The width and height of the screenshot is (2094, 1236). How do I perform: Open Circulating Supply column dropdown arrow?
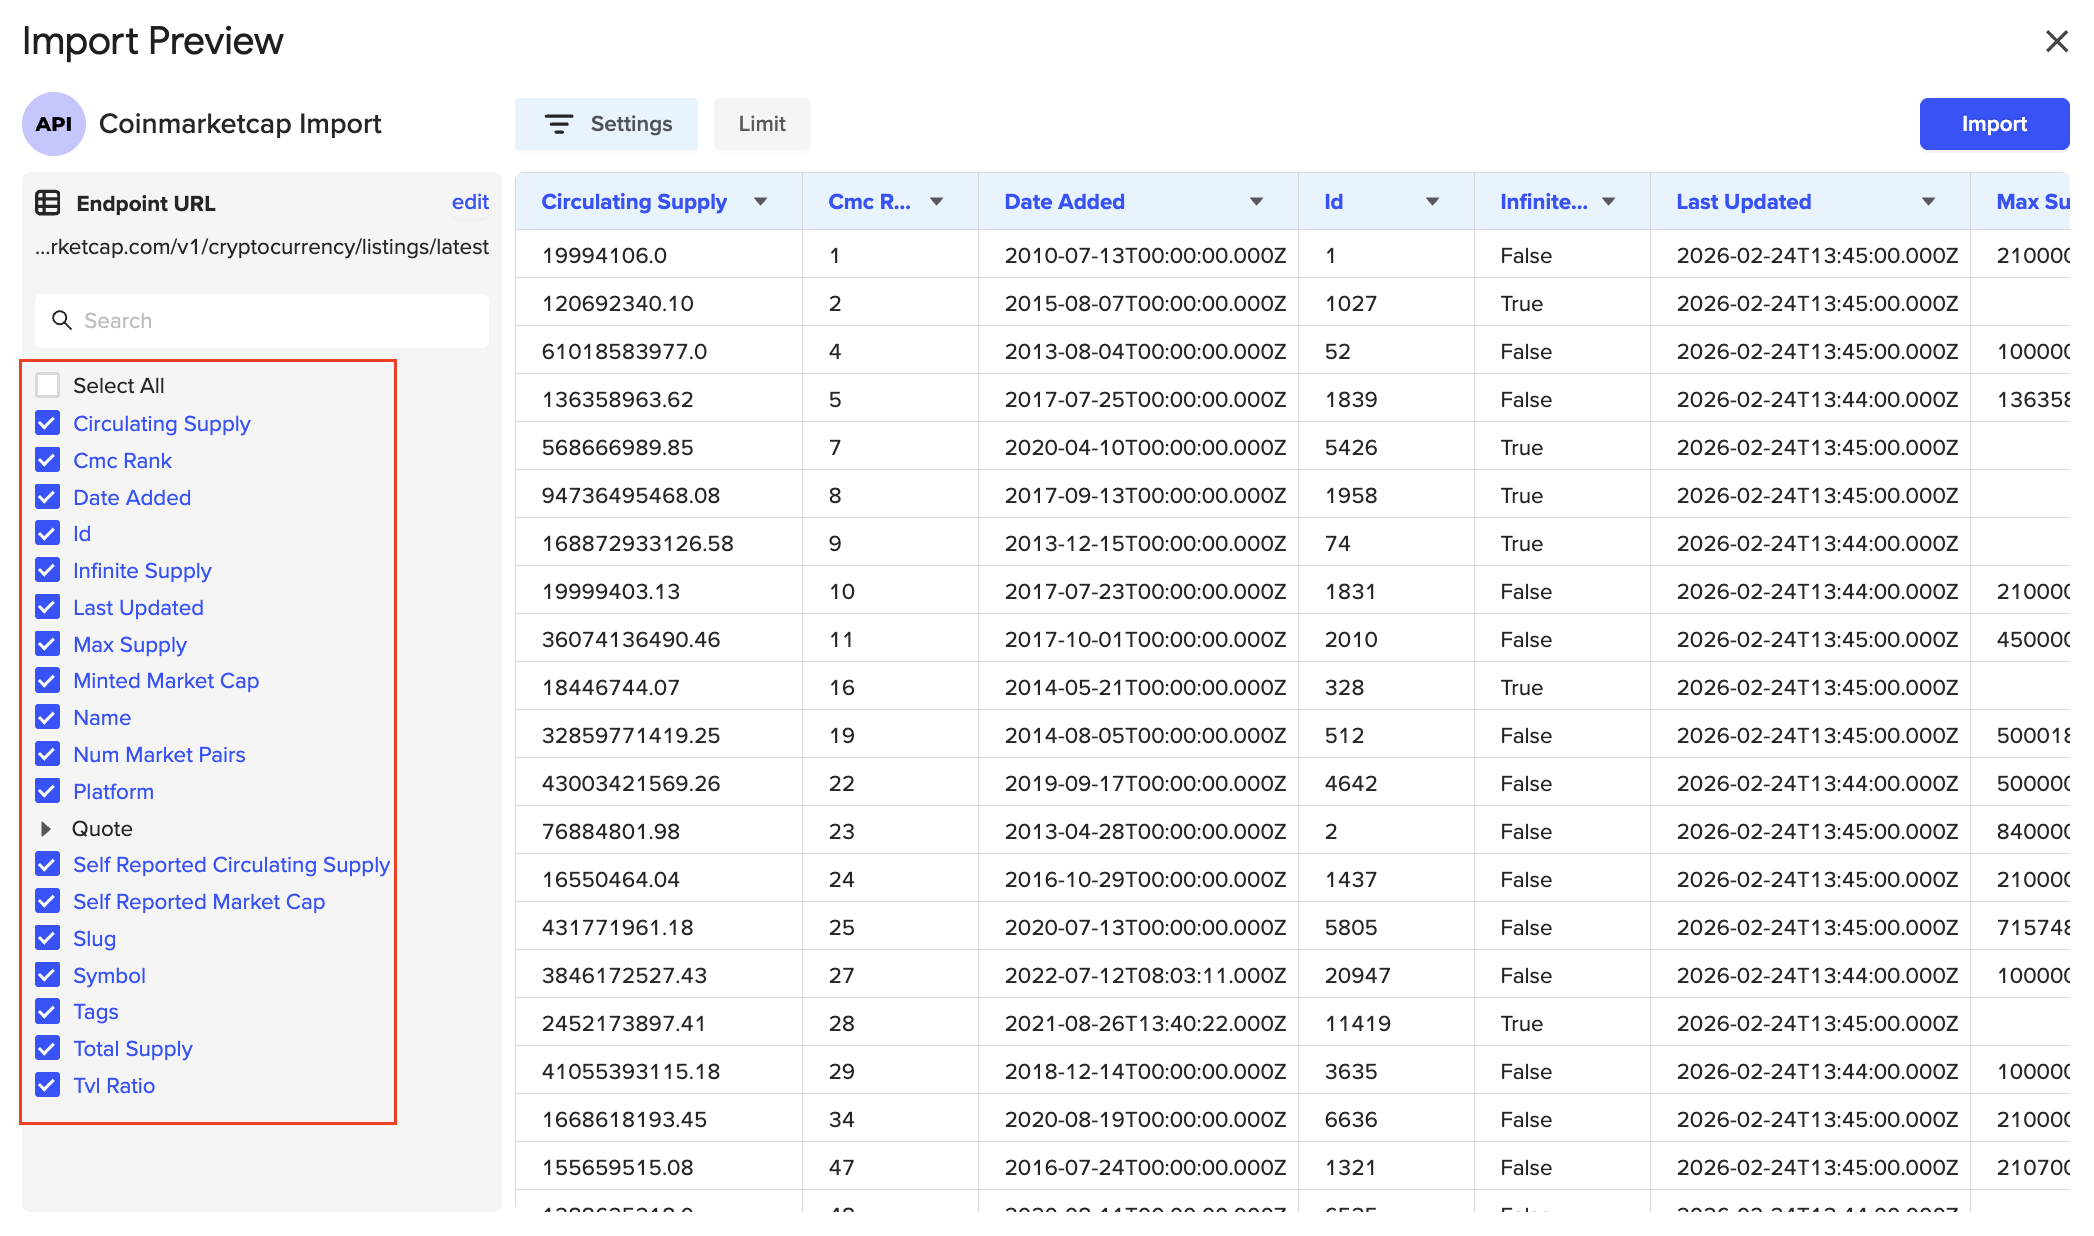(760, 202)
